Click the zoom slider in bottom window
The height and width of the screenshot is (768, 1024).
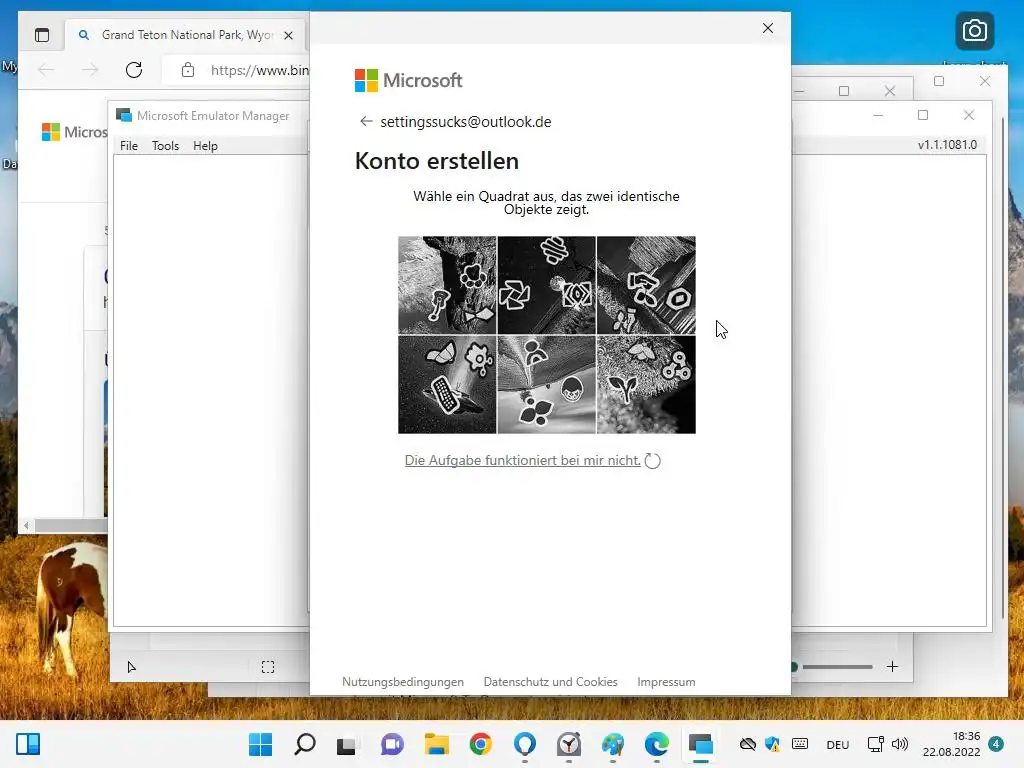point(832,667)
